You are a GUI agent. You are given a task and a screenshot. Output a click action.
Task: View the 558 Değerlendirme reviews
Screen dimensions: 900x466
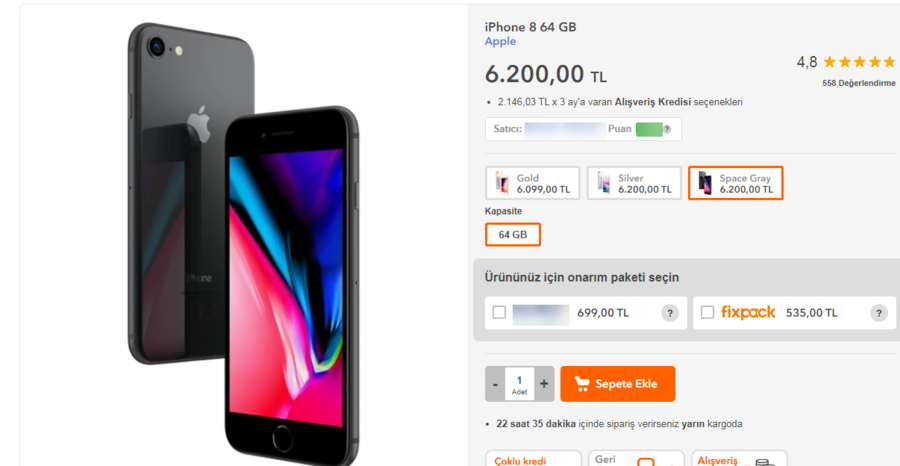click(858, 83)
